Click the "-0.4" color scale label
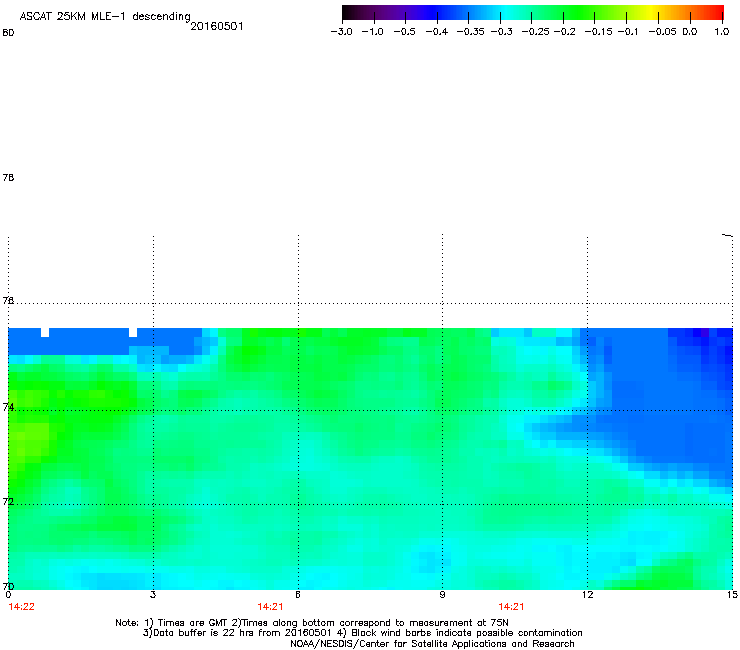740x650 pixels. pos(437,32)
